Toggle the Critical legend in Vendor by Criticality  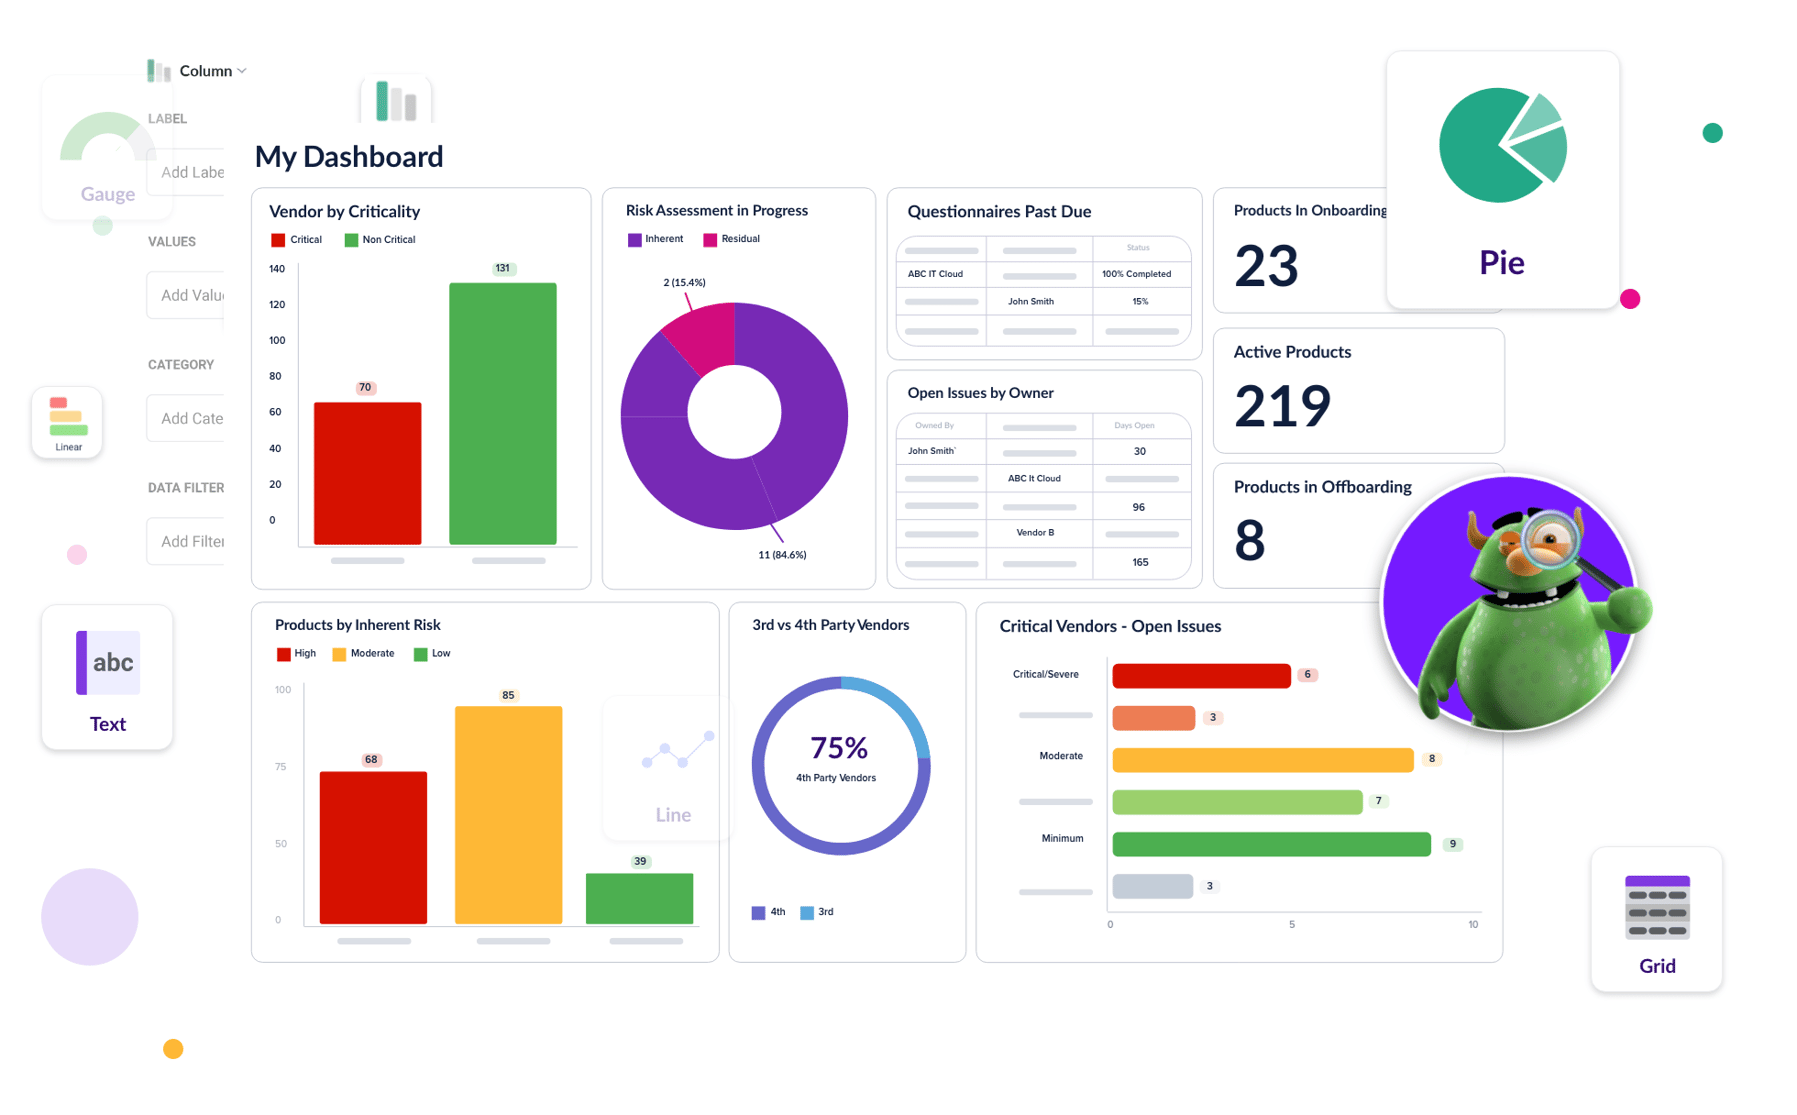click(295, 239)
